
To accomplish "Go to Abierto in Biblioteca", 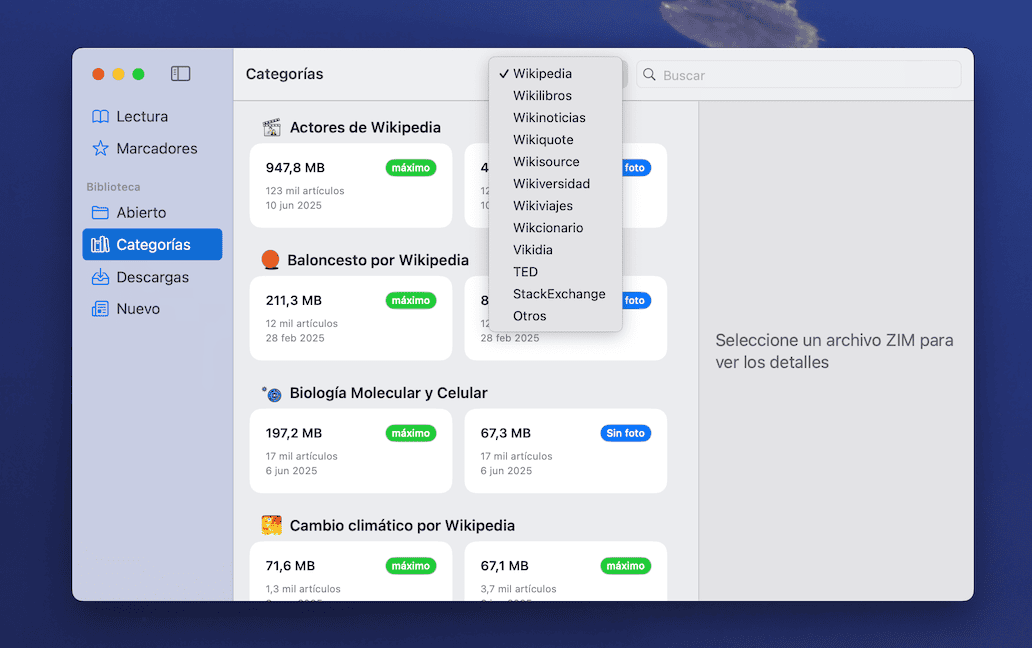I will coord(152,212).
